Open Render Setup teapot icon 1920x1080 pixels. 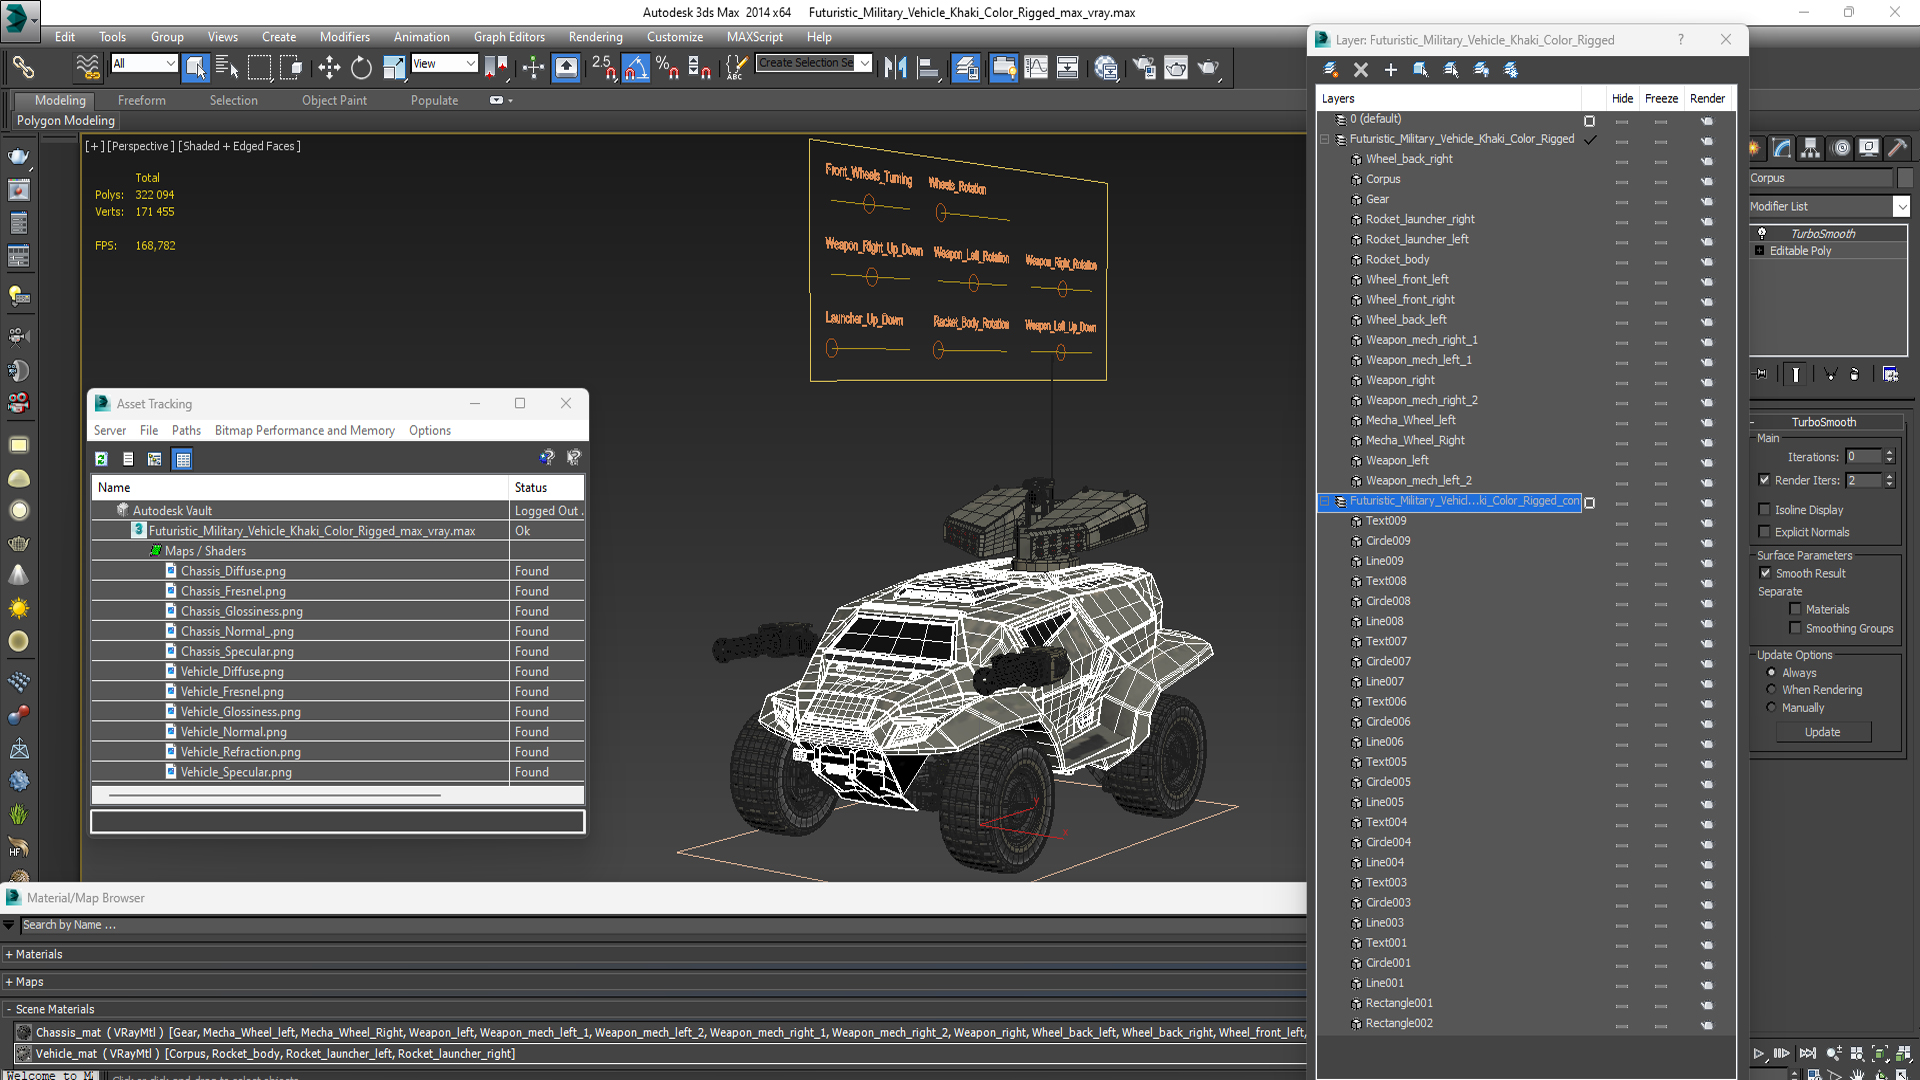(1144, 67)
